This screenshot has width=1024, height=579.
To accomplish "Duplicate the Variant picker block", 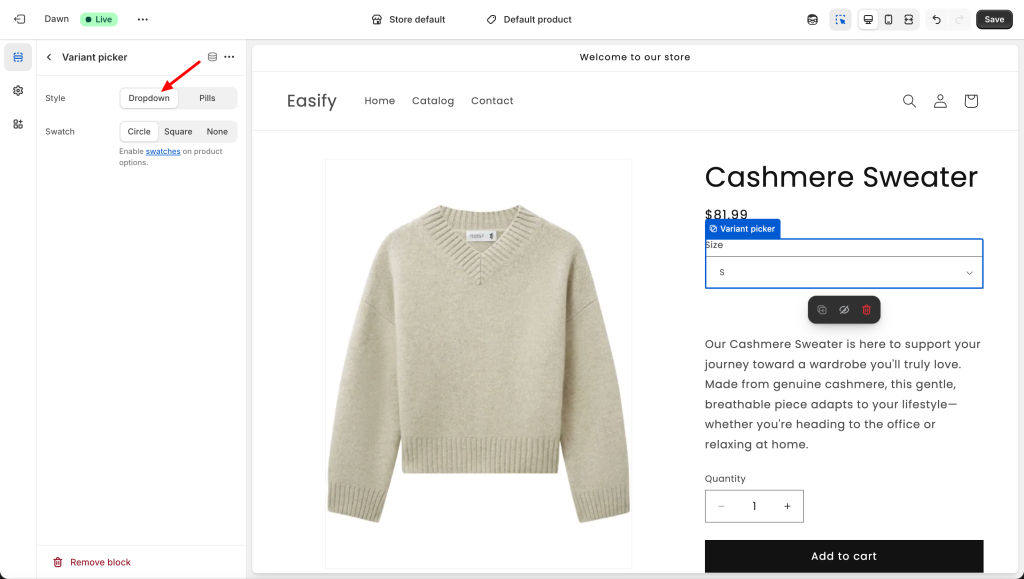I will click(822, 310).
